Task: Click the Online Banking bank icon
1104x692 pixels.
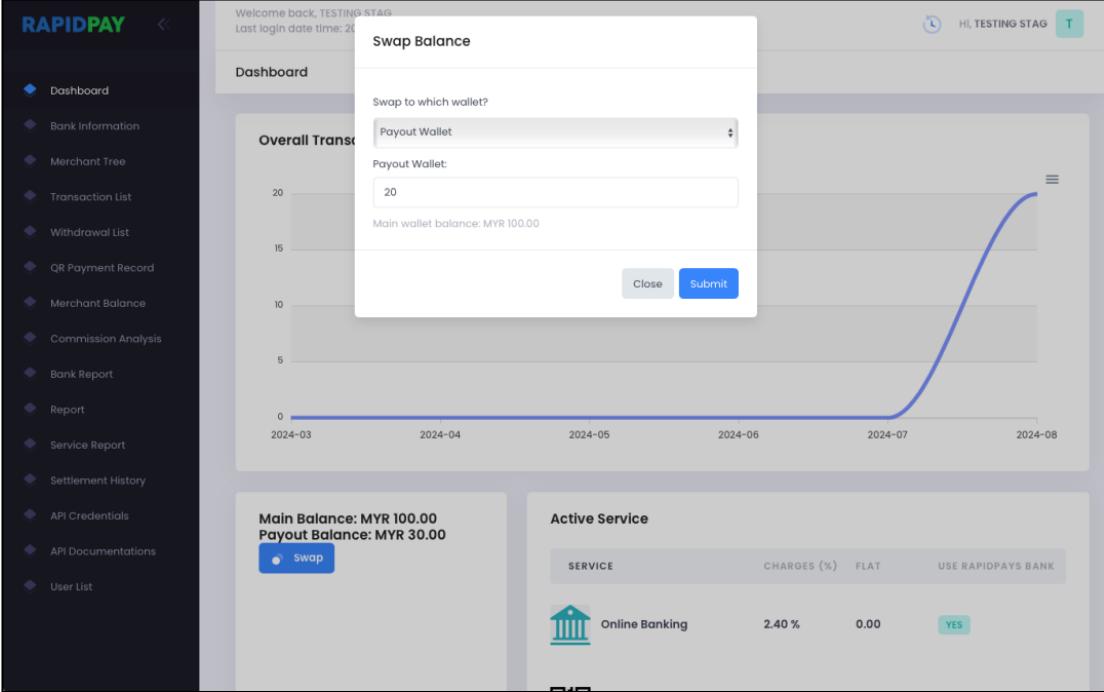Action: (x=570, y=626)
